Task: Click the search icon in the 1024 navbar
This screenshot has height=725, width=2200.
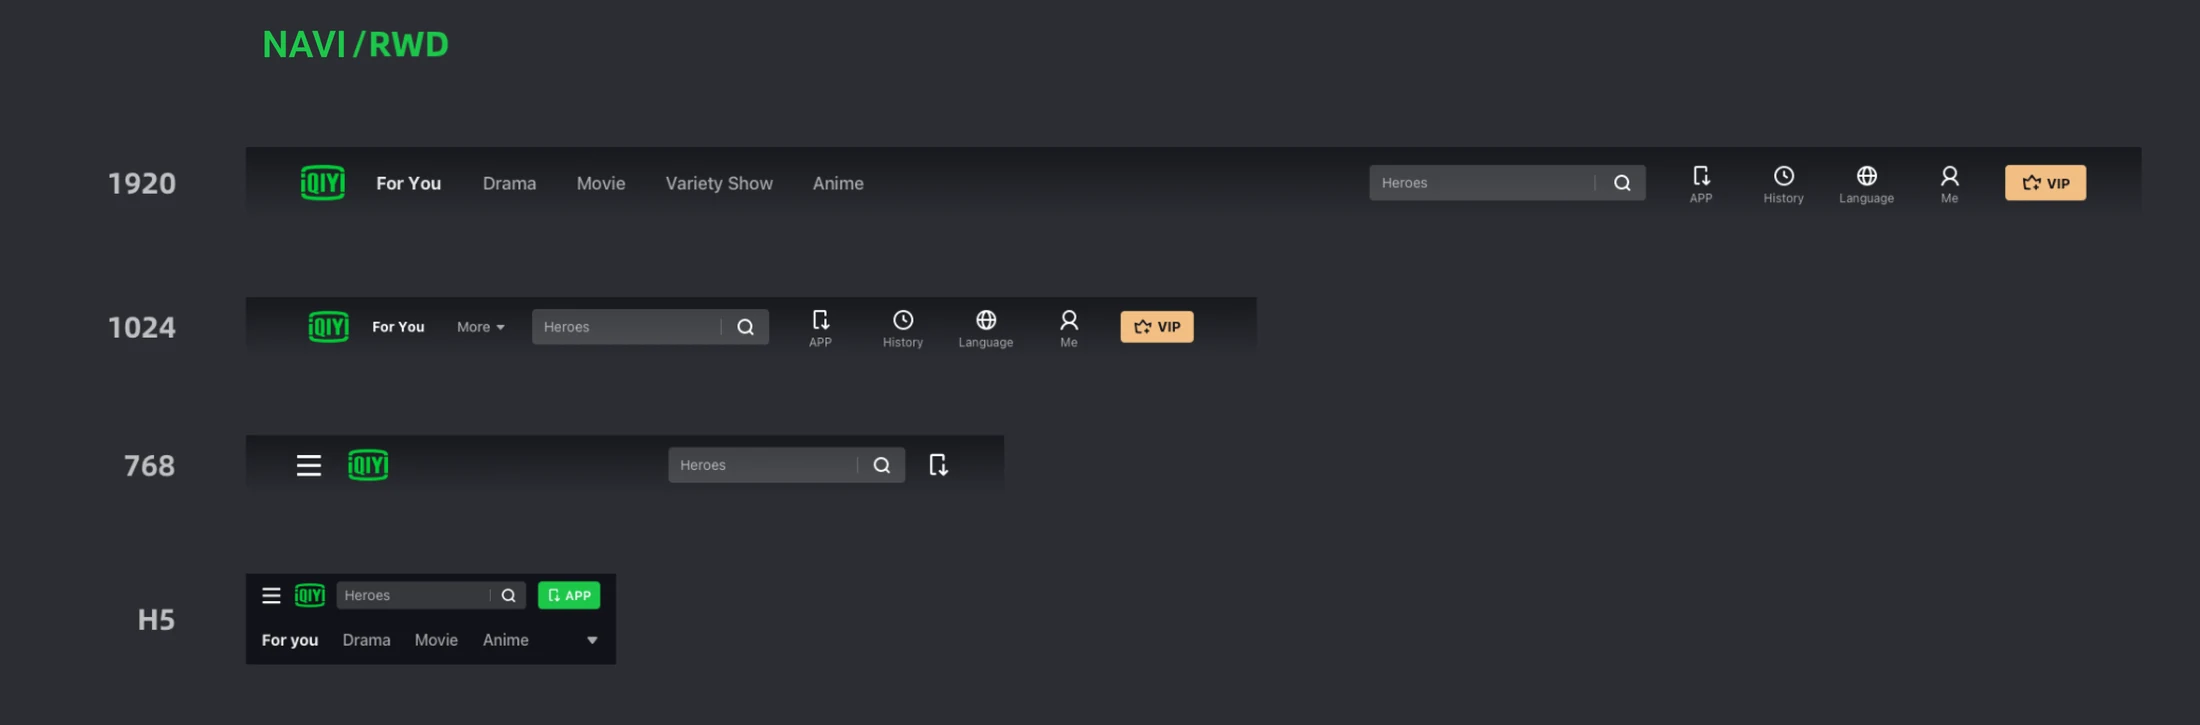Action: (745, 327)
